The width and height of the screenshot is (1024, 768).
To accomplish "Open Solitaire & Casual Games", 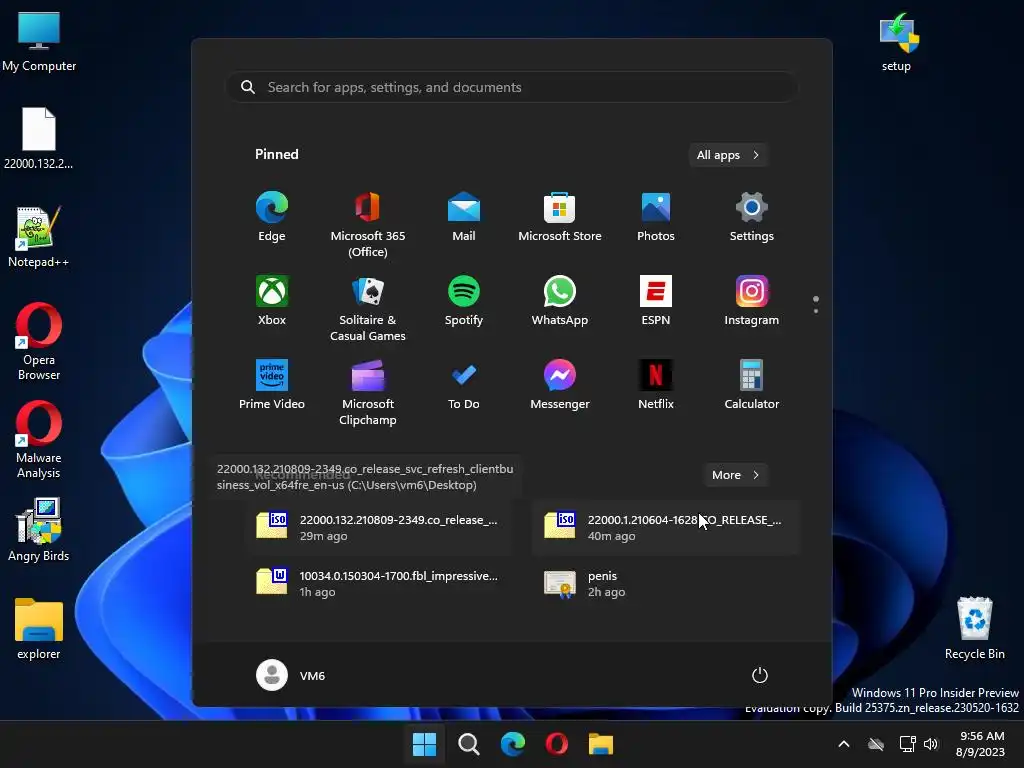I will coord(368,308).
